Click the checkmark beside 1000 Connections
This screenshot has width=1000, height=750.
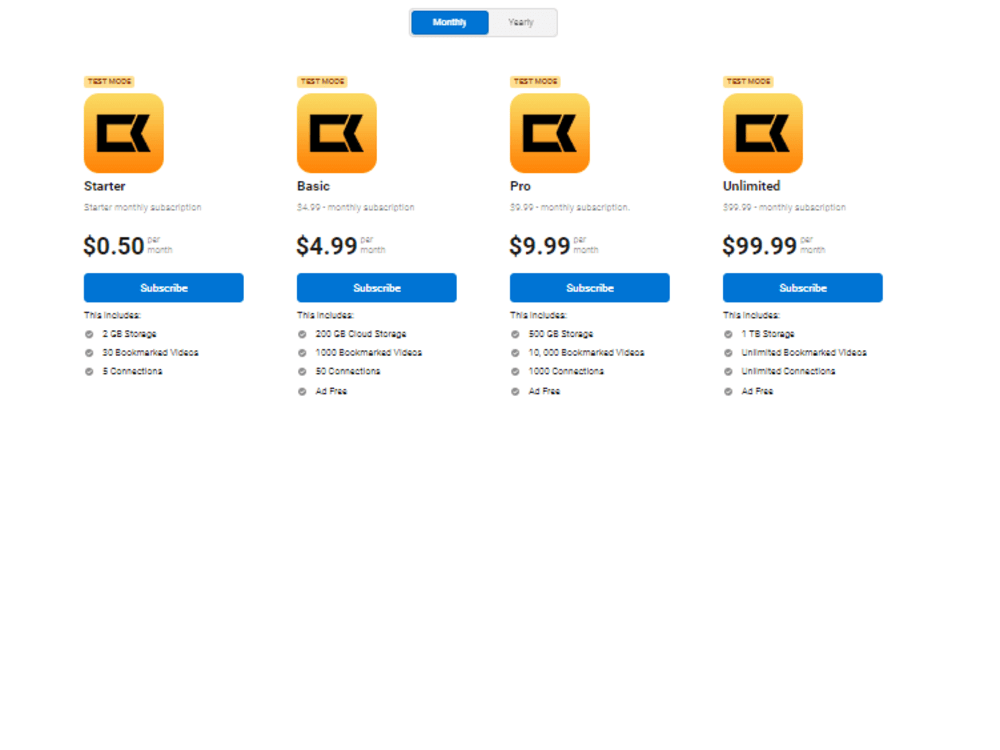[x=515, y=371]
